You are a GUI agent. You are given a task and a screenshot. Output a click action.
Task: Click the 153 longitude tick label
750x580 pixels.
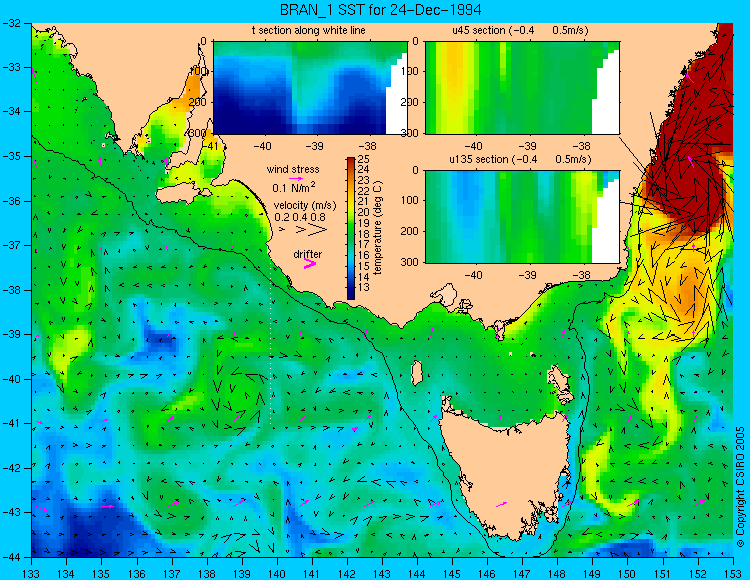[x=733, y=573]
